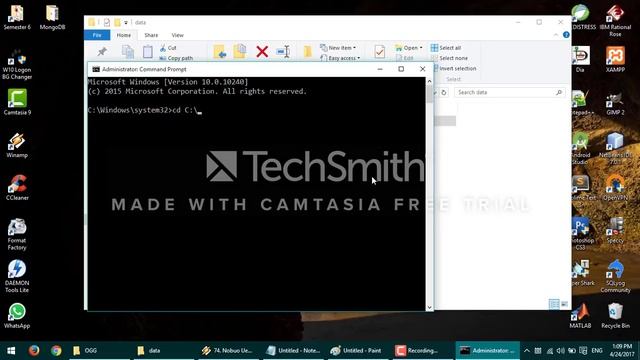Open GIMP 2 desktop shortcut
Image resolution: width=640 pixels, height=360 pixels.
coord(615,103)
